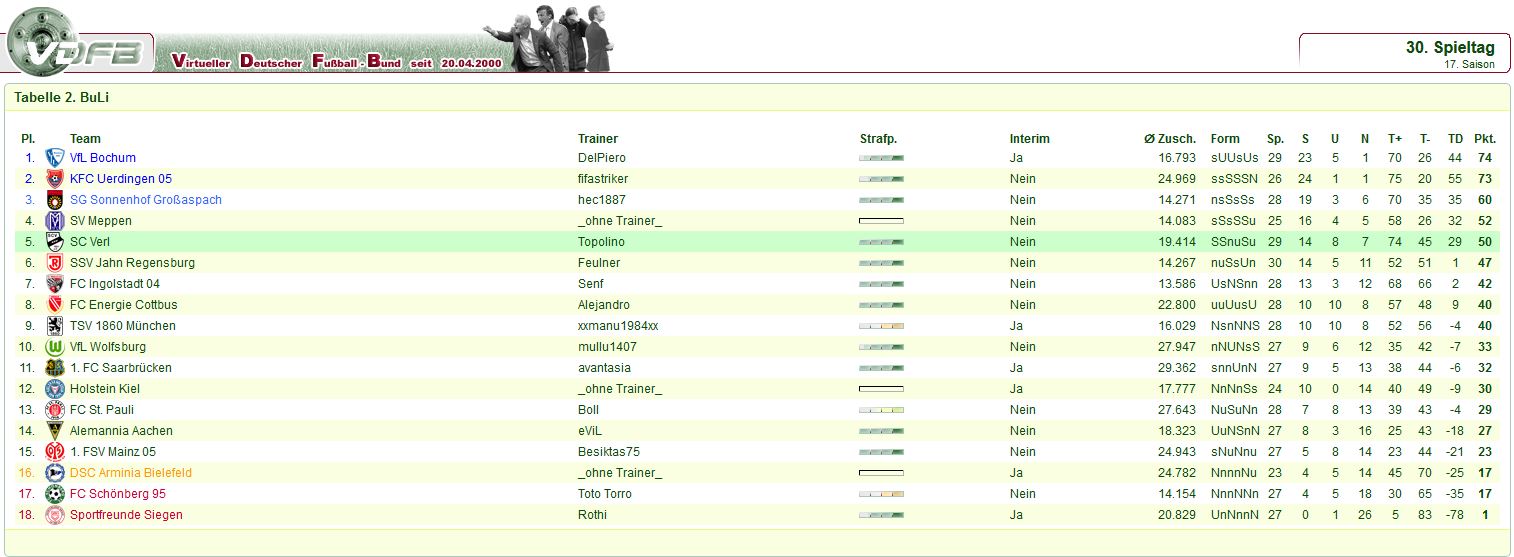
Task: Click the 30. Spieltag heading
Action: 1450,48
